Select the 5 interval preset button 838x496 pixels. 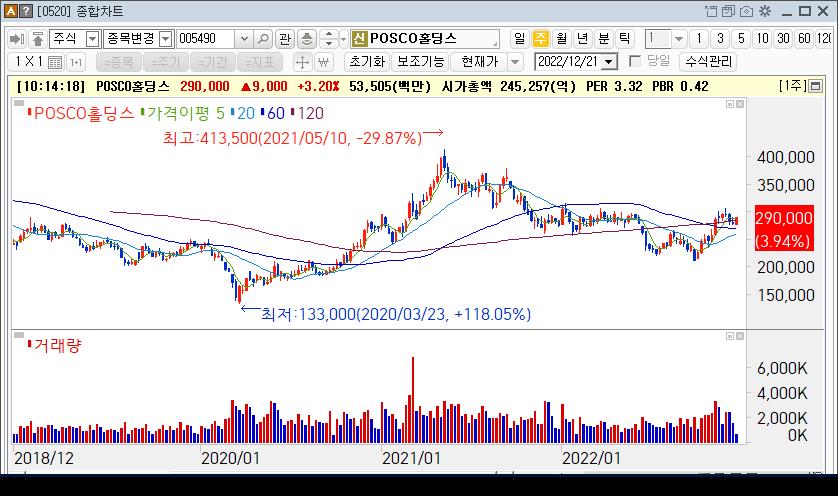(x=741, y=38)
